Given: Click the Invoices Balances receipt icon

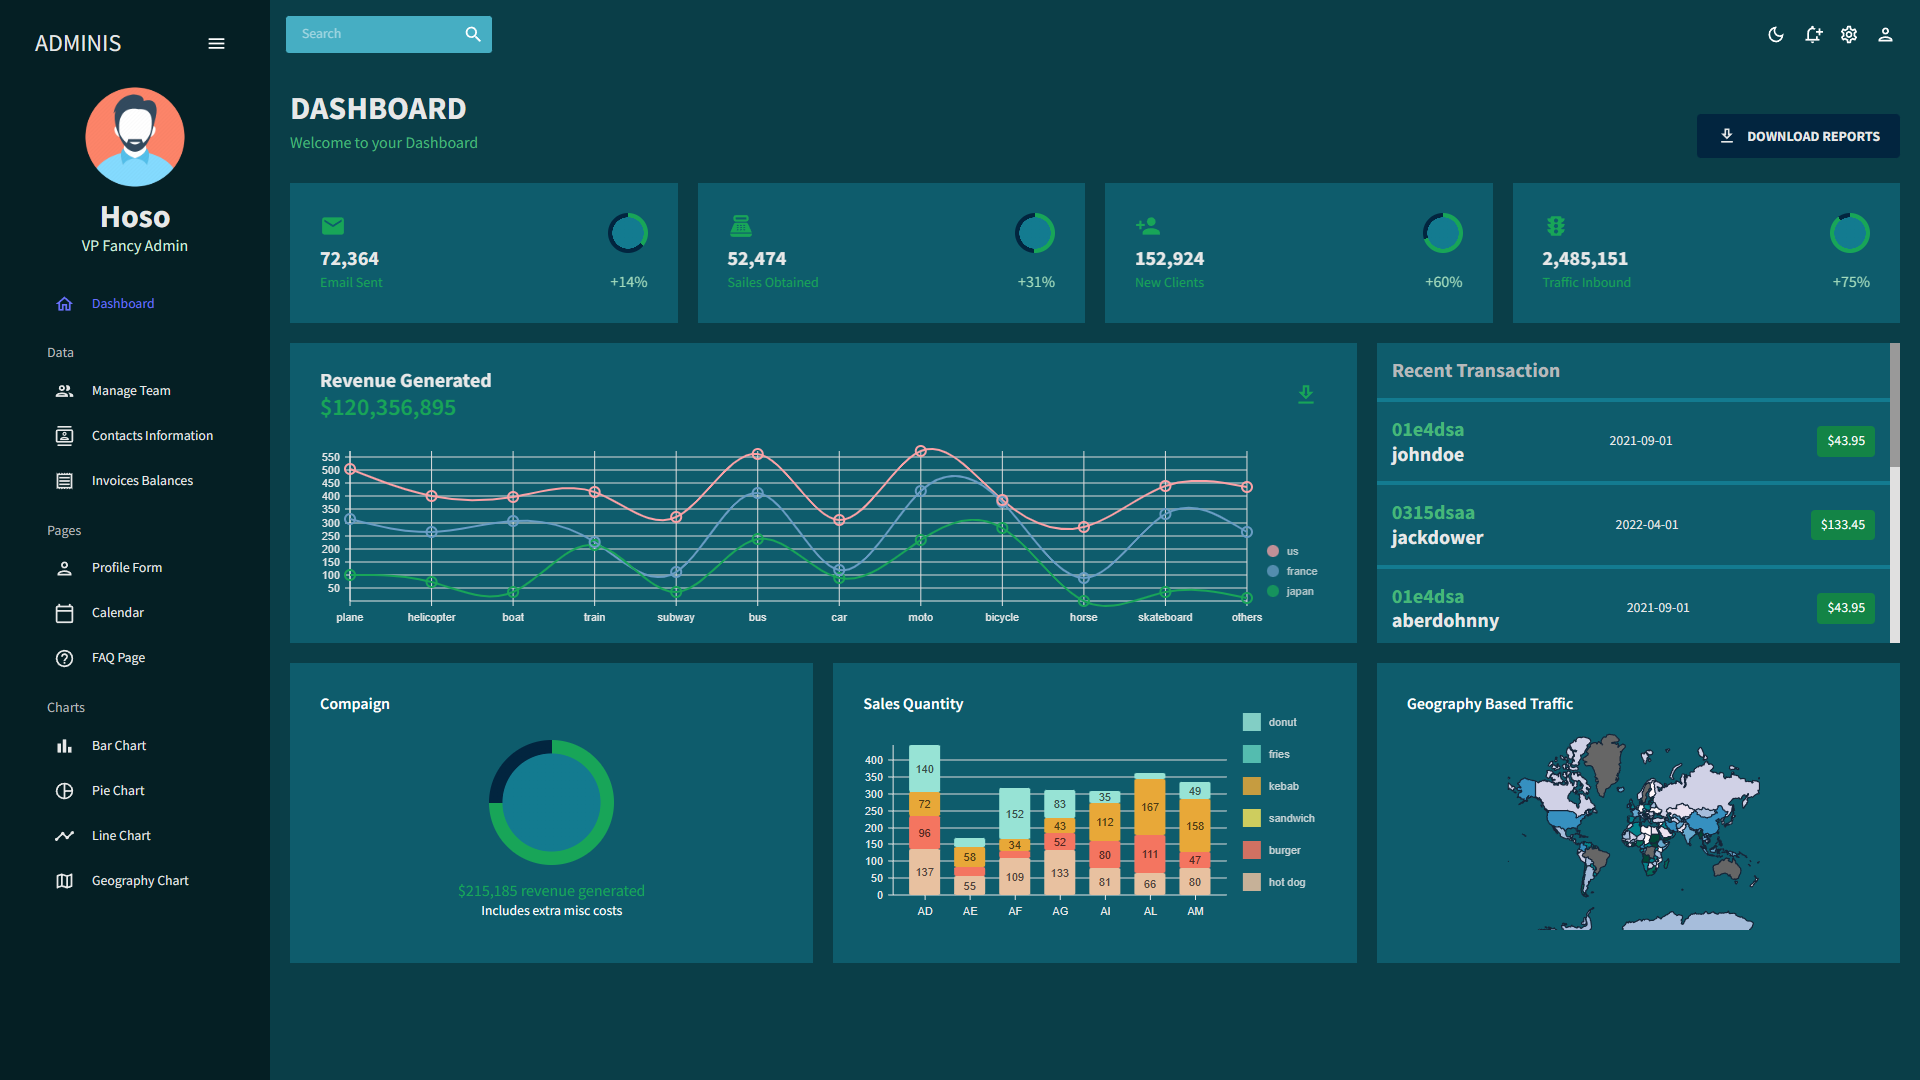Looking at the screenshot, I should point(64,480).
